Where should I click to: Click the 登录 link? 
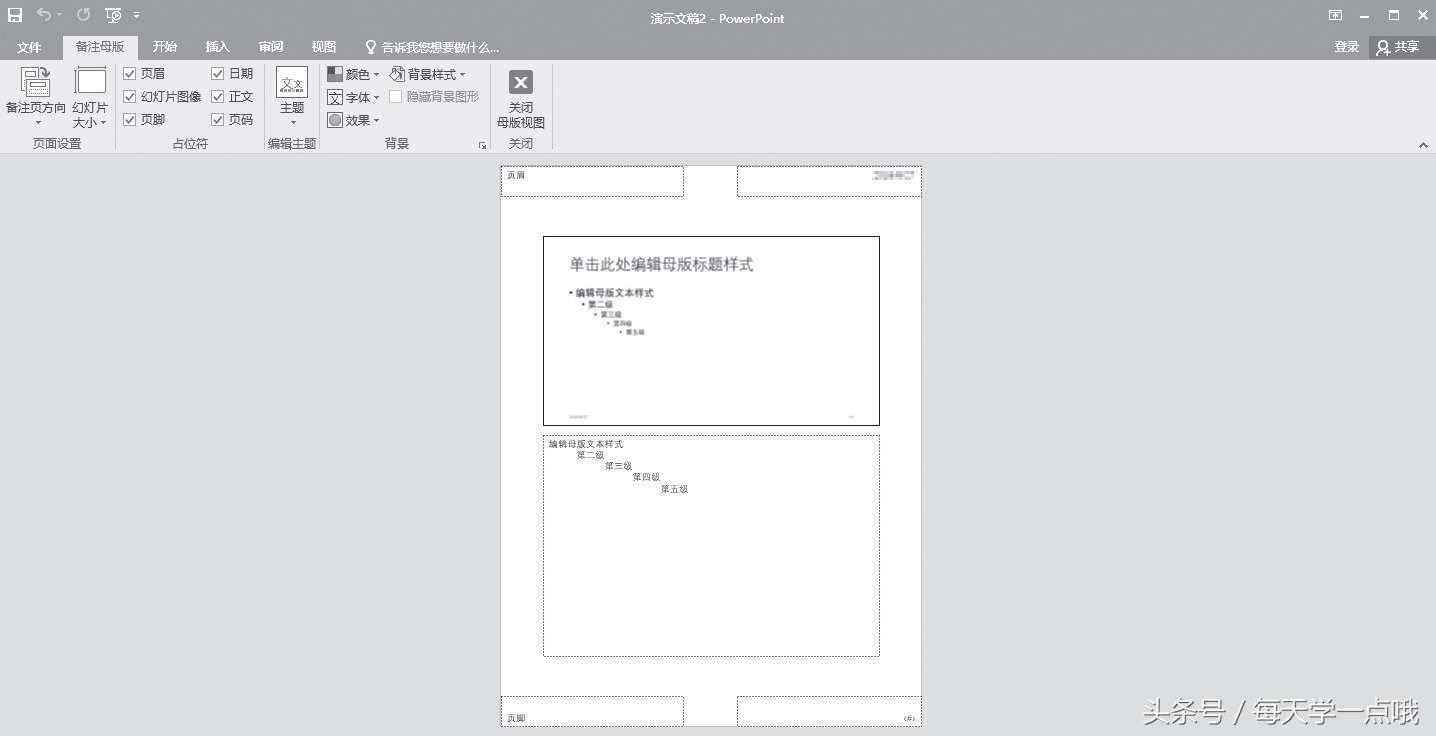1346,46
